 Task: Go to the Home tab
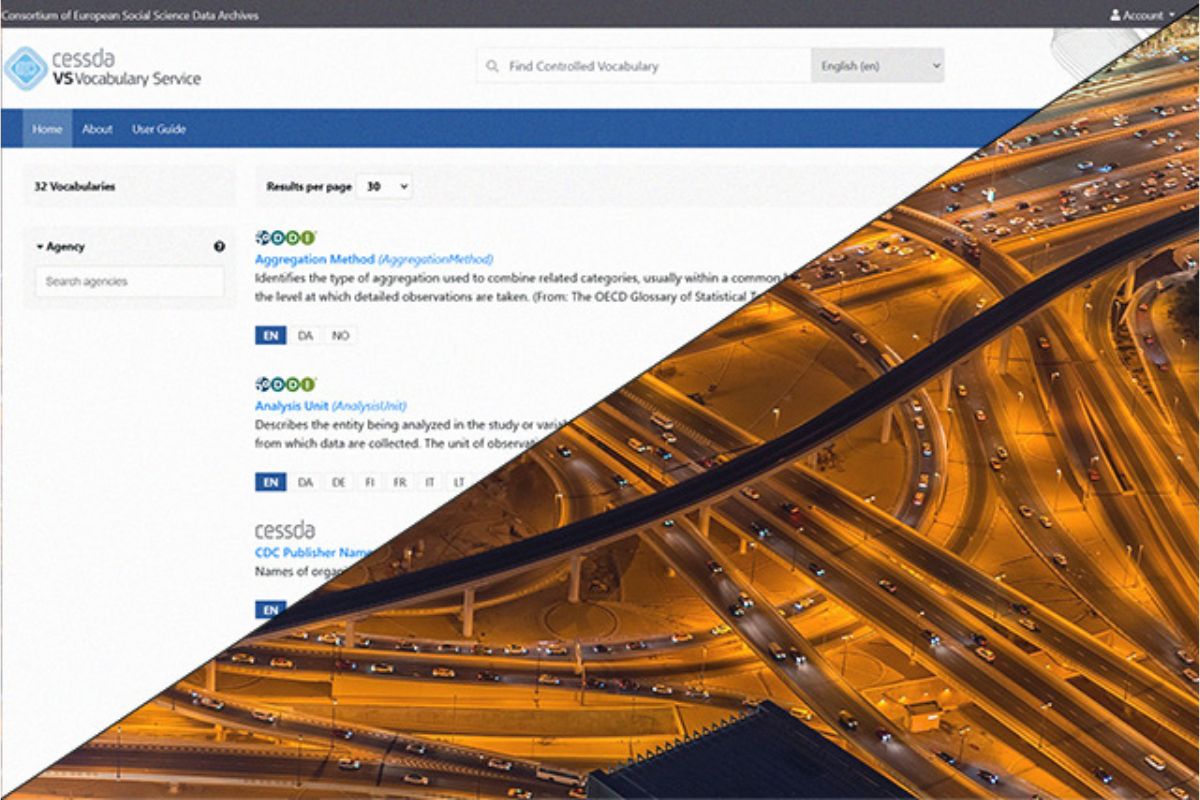(x=47, y=129)
